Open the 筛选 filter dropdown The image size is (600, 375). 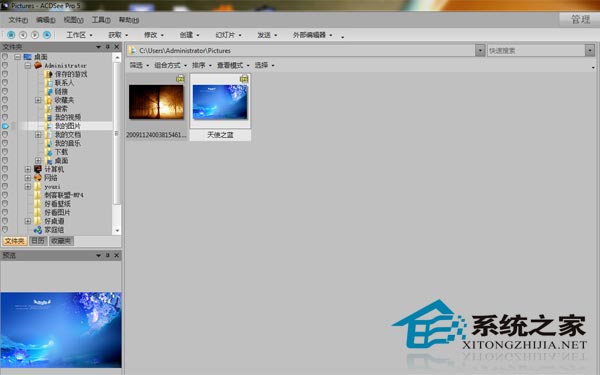click(139, 65)
